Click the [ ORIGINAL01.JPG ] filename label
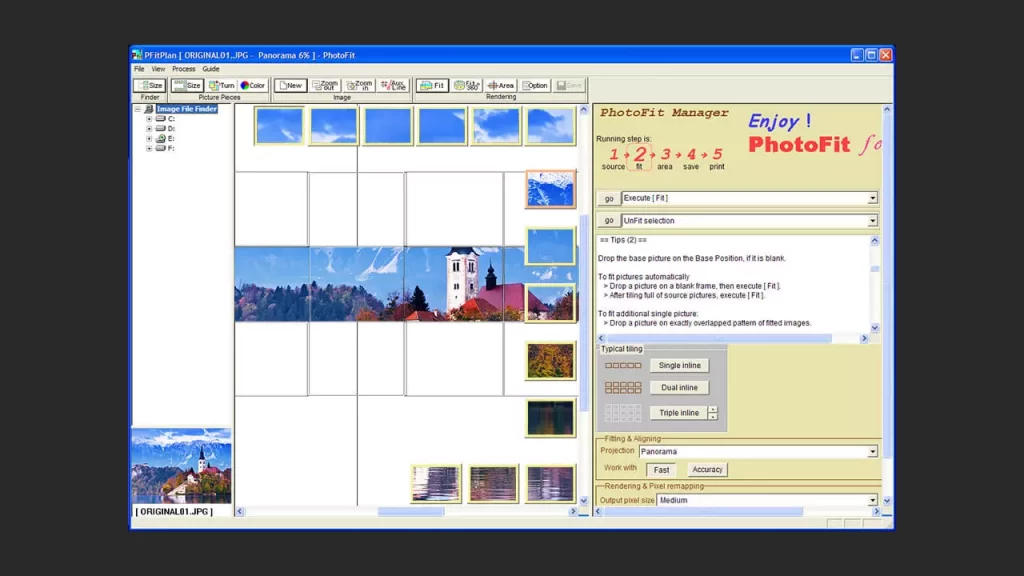This screenshot has width=1024, height=576. click(174, 511)
